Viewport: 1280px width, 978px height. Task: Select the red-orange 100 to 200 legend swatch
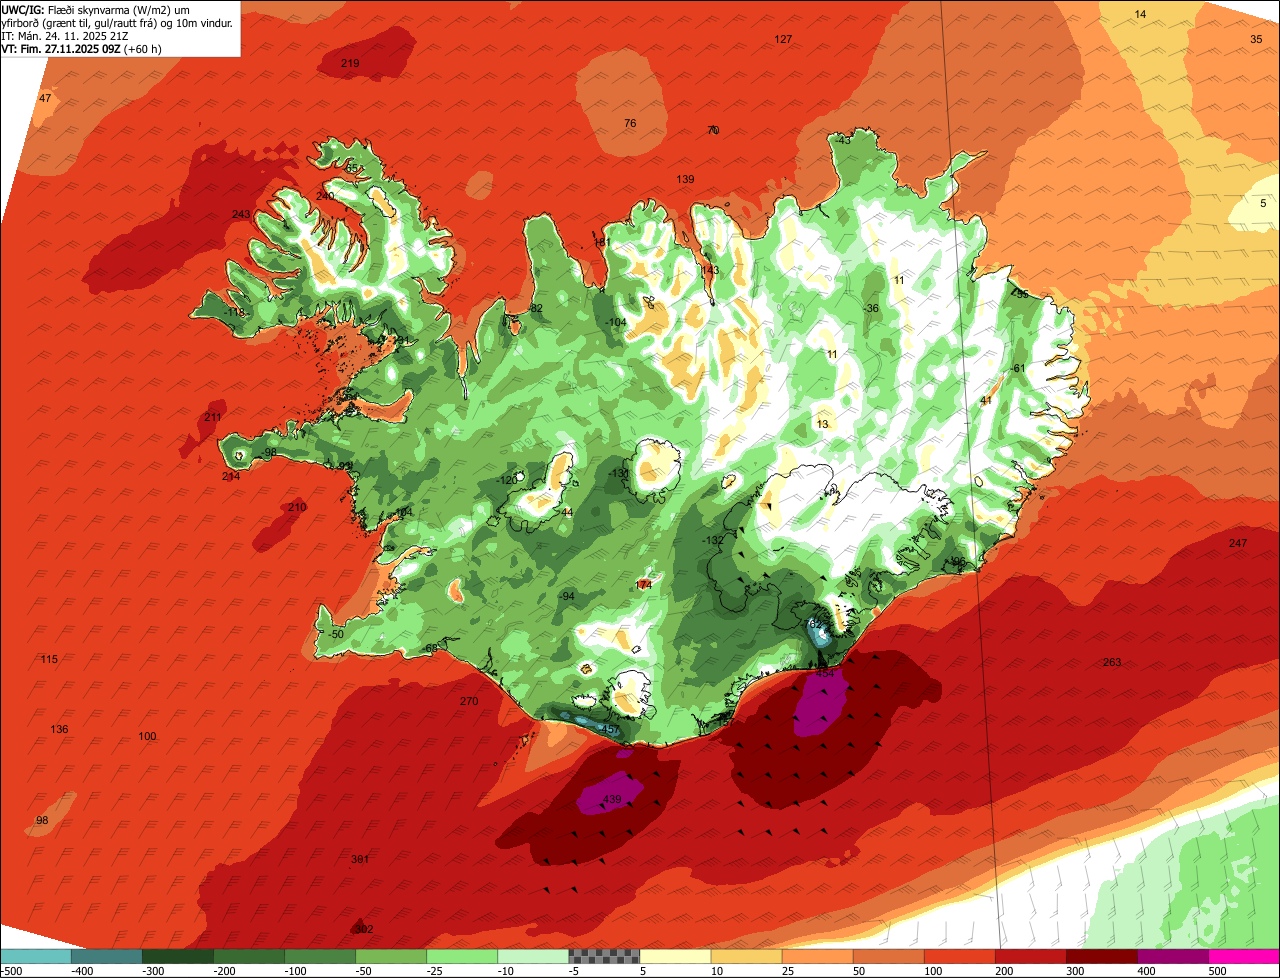960,955
